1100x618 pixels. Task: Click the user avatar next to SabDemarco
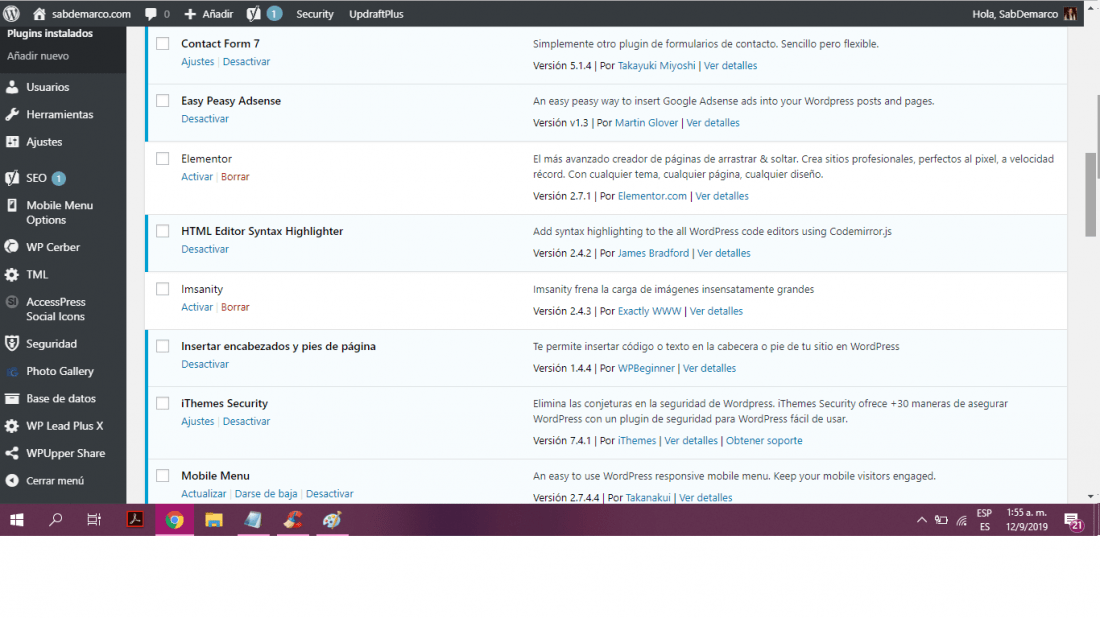click(x=1070, y=13)
